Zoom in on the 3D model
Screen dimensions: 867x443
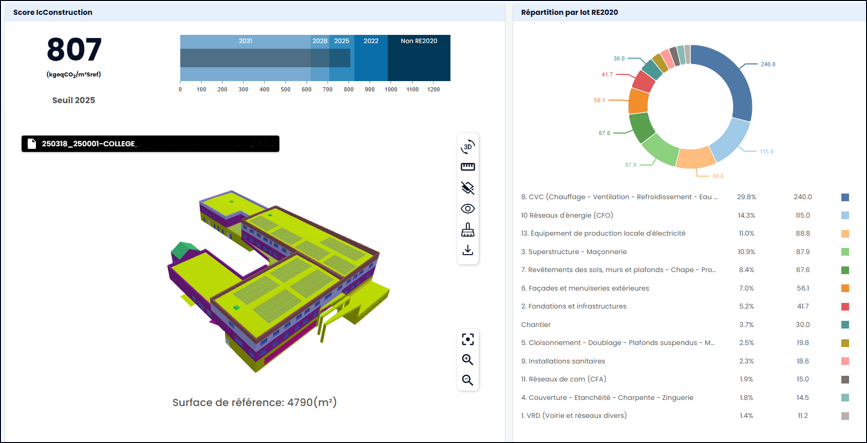point(468,359)
